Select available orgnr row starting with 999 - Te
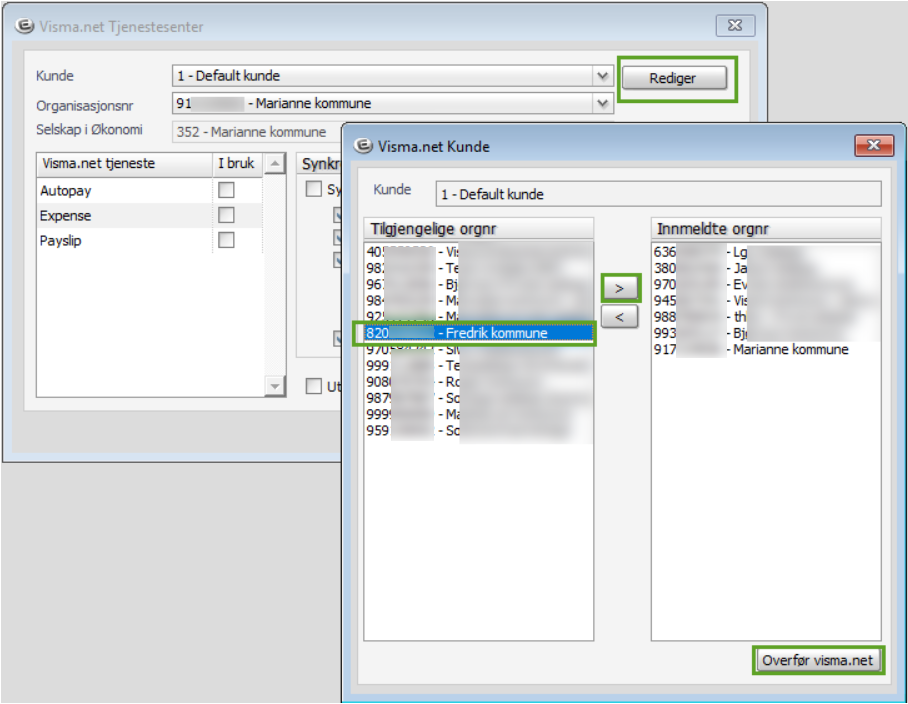 point(478,366)
